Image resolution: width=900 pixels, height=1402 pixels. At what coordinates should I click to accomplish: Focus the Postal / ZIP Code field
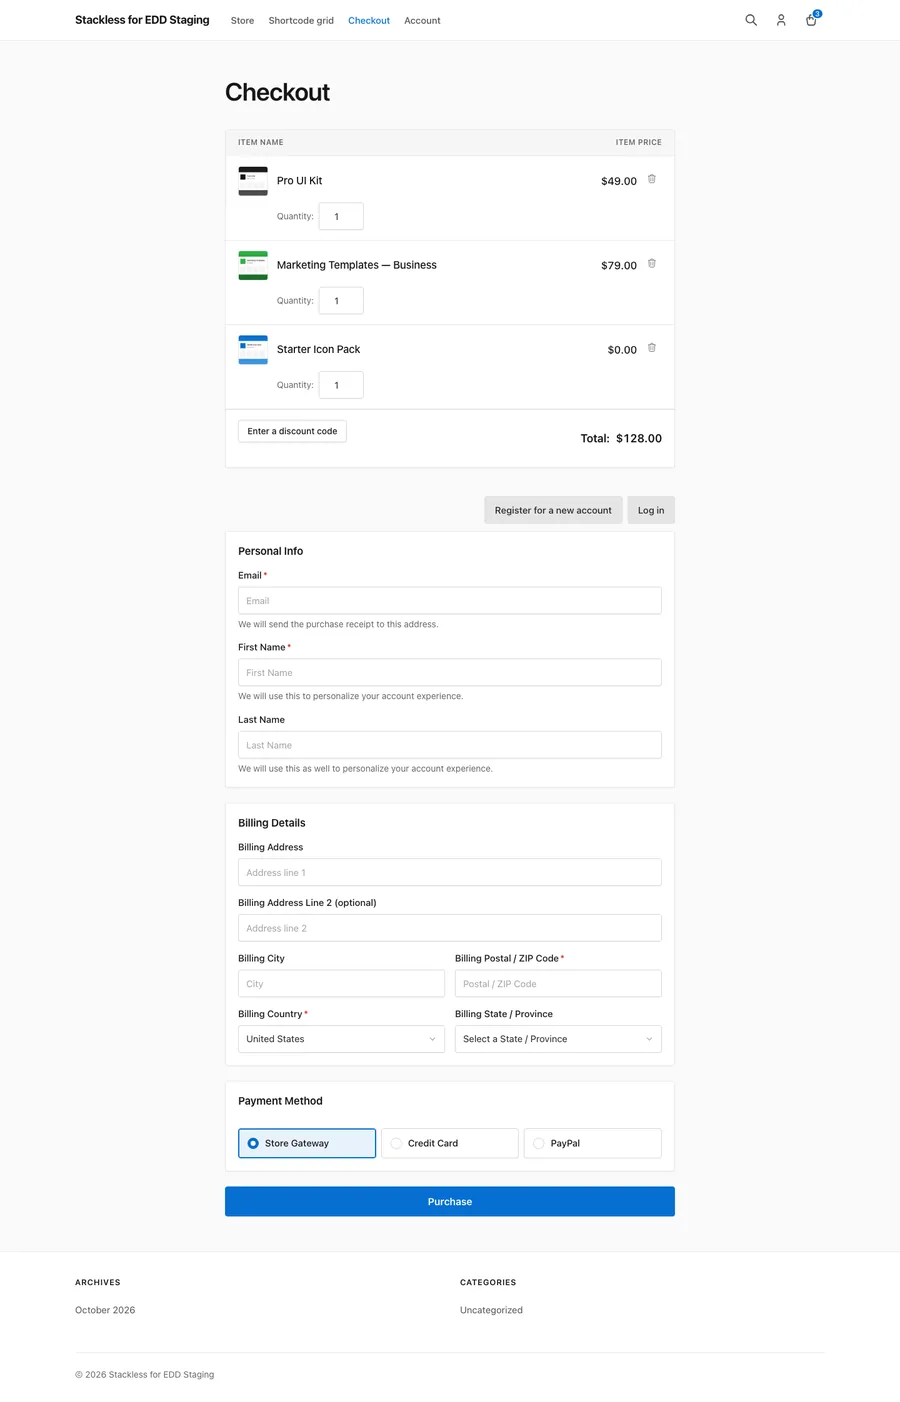click(558, 984)
